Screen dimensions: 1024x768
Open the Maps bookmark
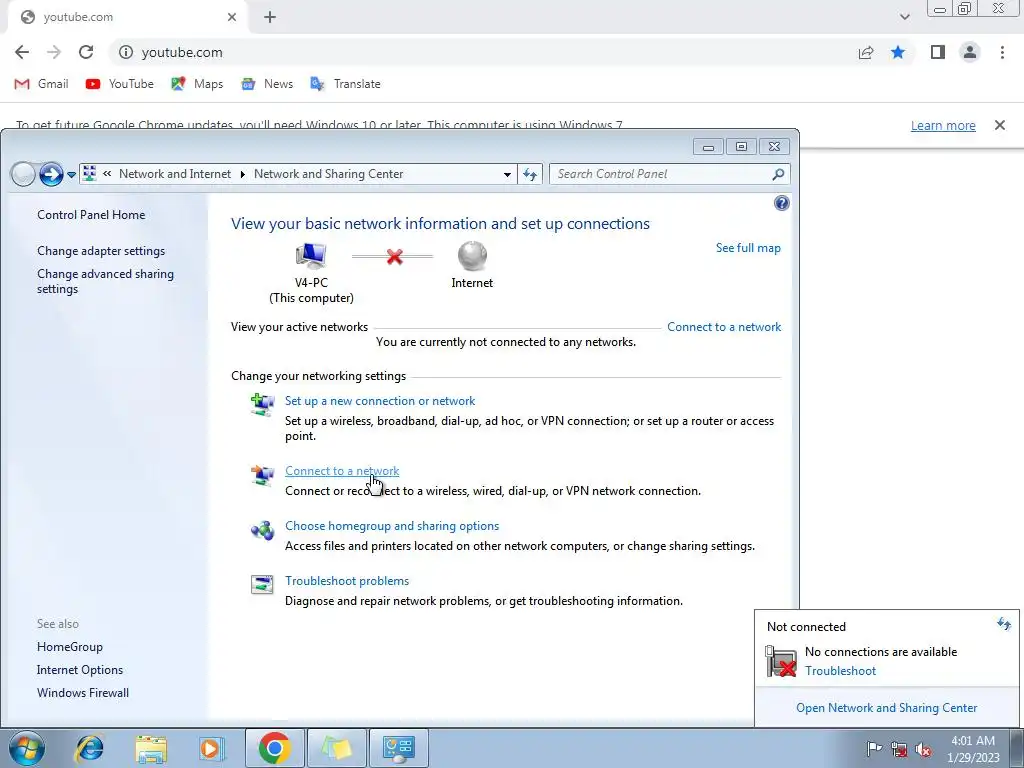(197, 84)
